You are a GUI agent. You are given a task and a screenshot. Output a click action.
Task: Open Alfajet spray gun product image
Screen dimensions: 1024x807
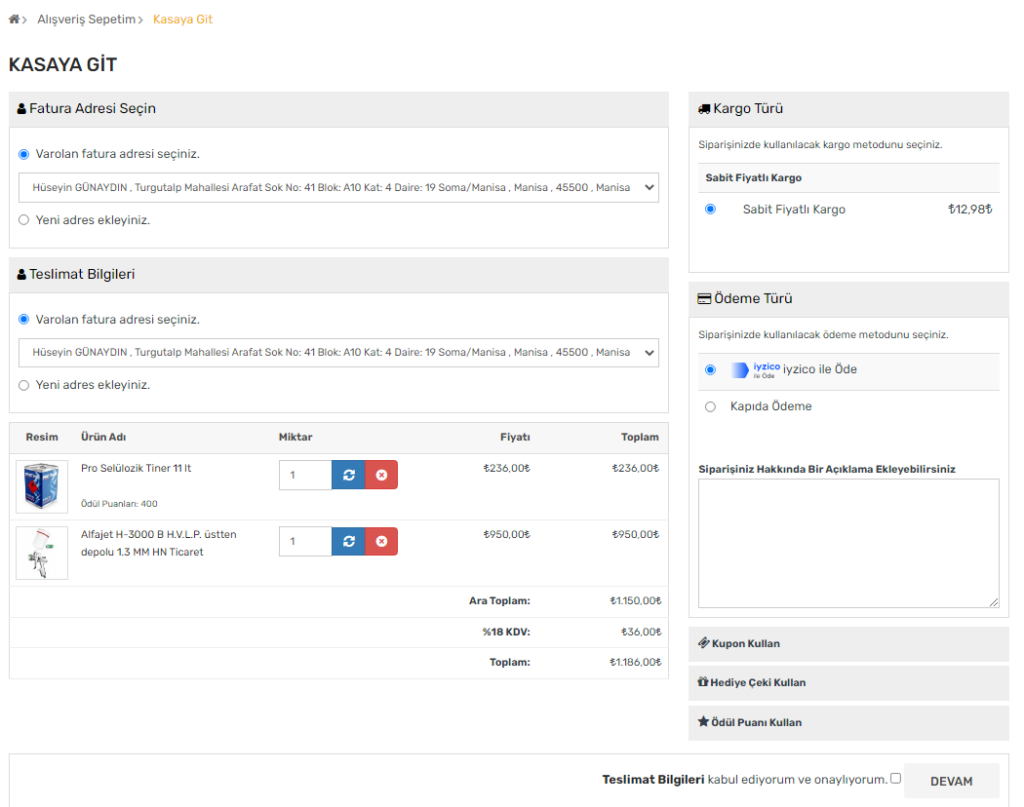click(x=42, y=553)
